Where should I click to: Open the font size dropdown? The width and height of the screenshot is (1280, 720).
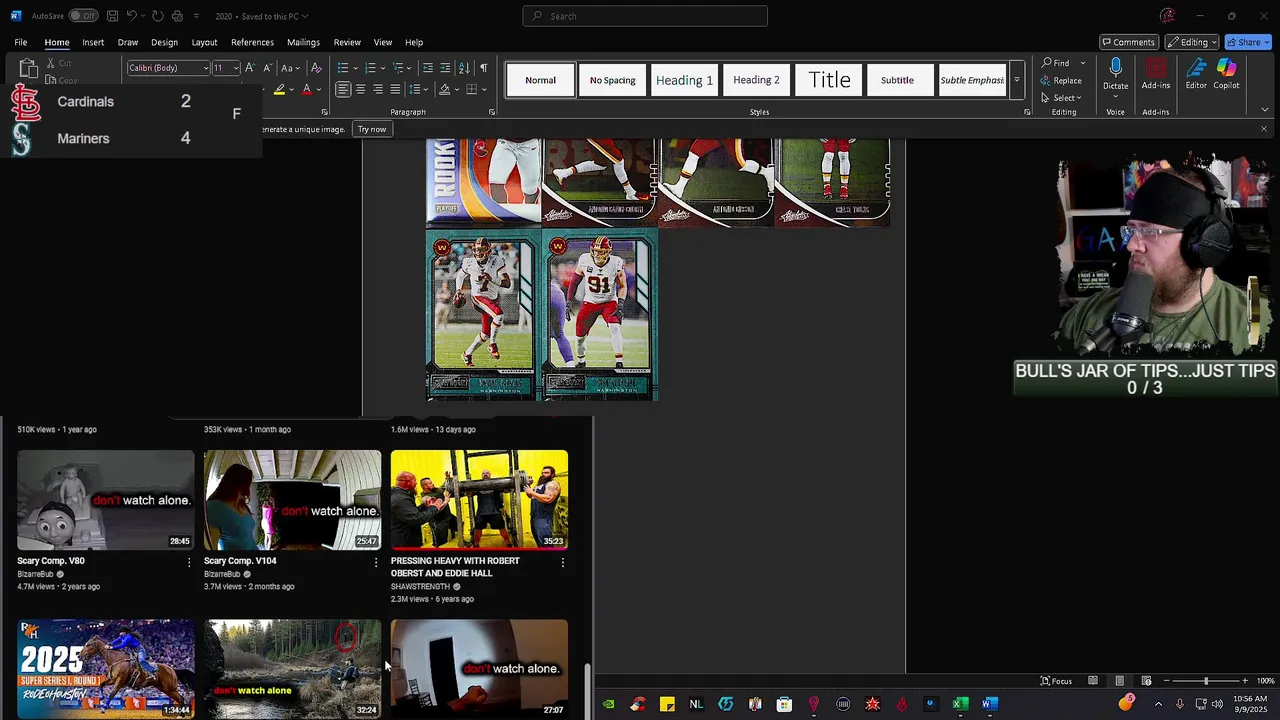tap(236, 68)
